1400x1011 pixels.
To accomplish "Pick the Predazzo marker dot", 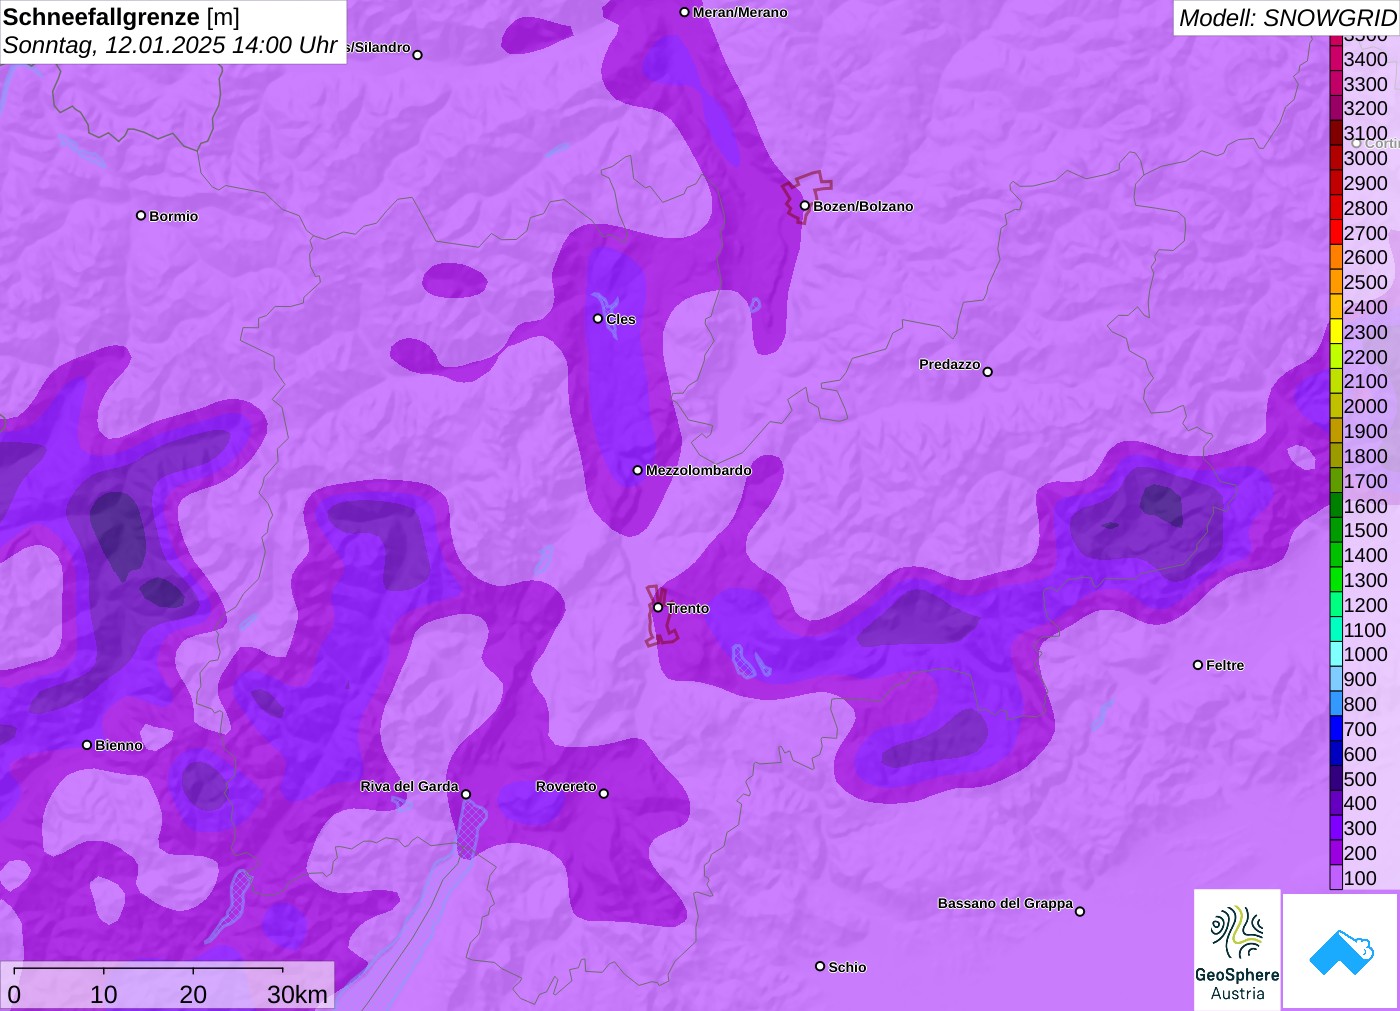I will (988, 372).
